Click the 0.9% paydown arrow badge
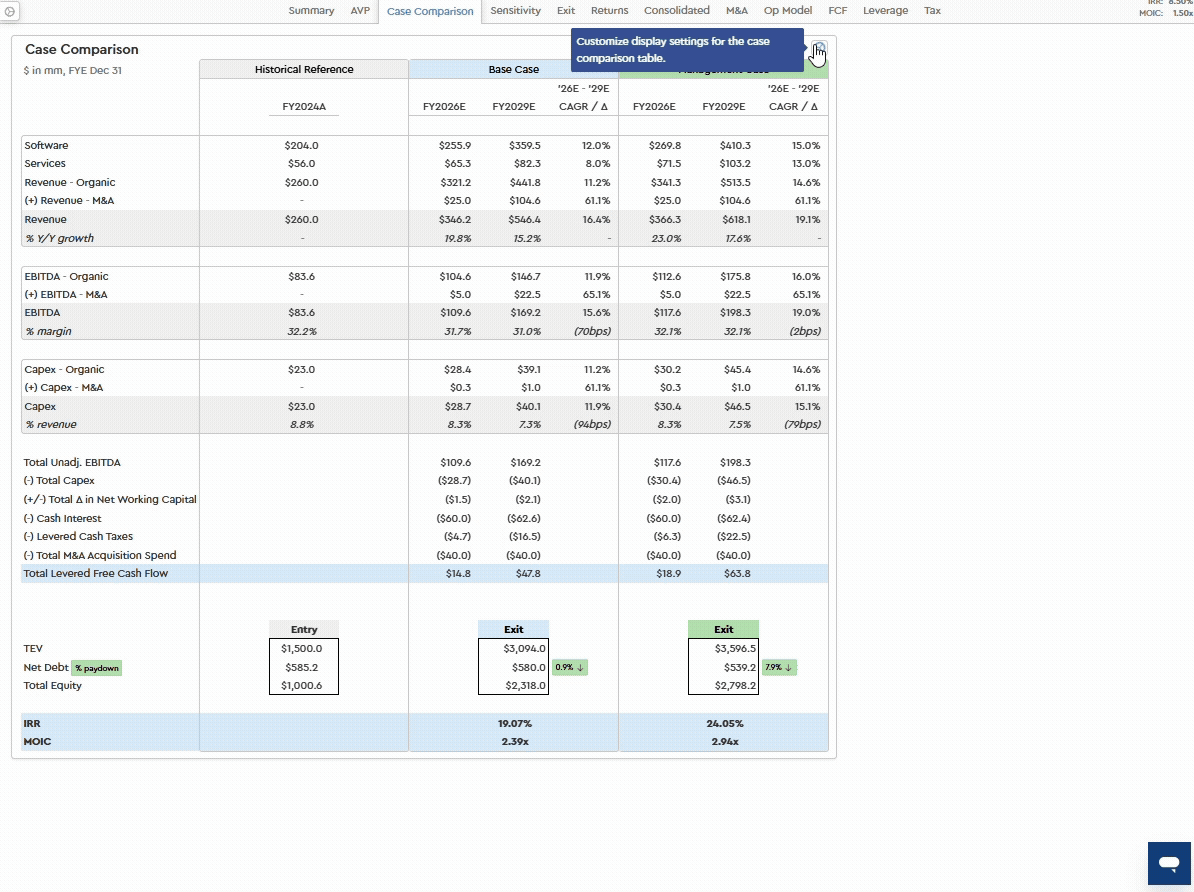Image resolution: width=1194 pixels, height=892 pixels. point(569,667)
